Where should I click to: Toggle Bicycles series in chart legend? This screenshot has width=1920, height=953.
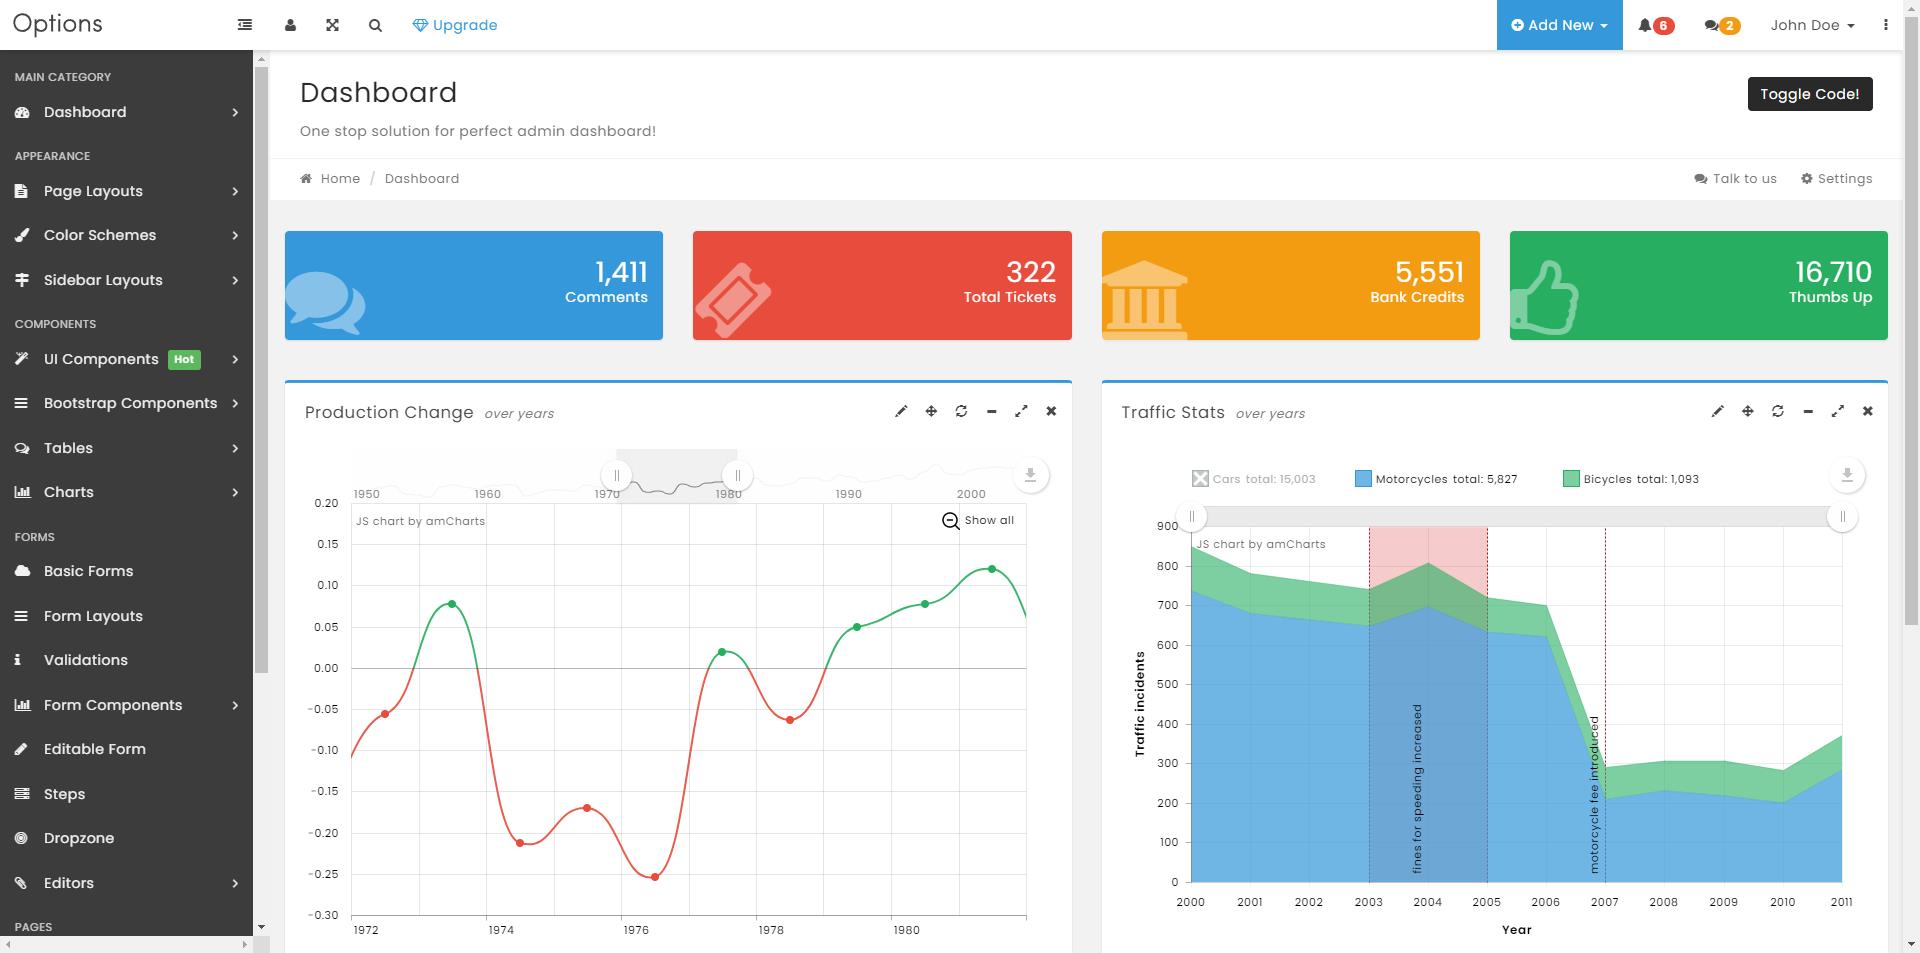coord(1631,479)
